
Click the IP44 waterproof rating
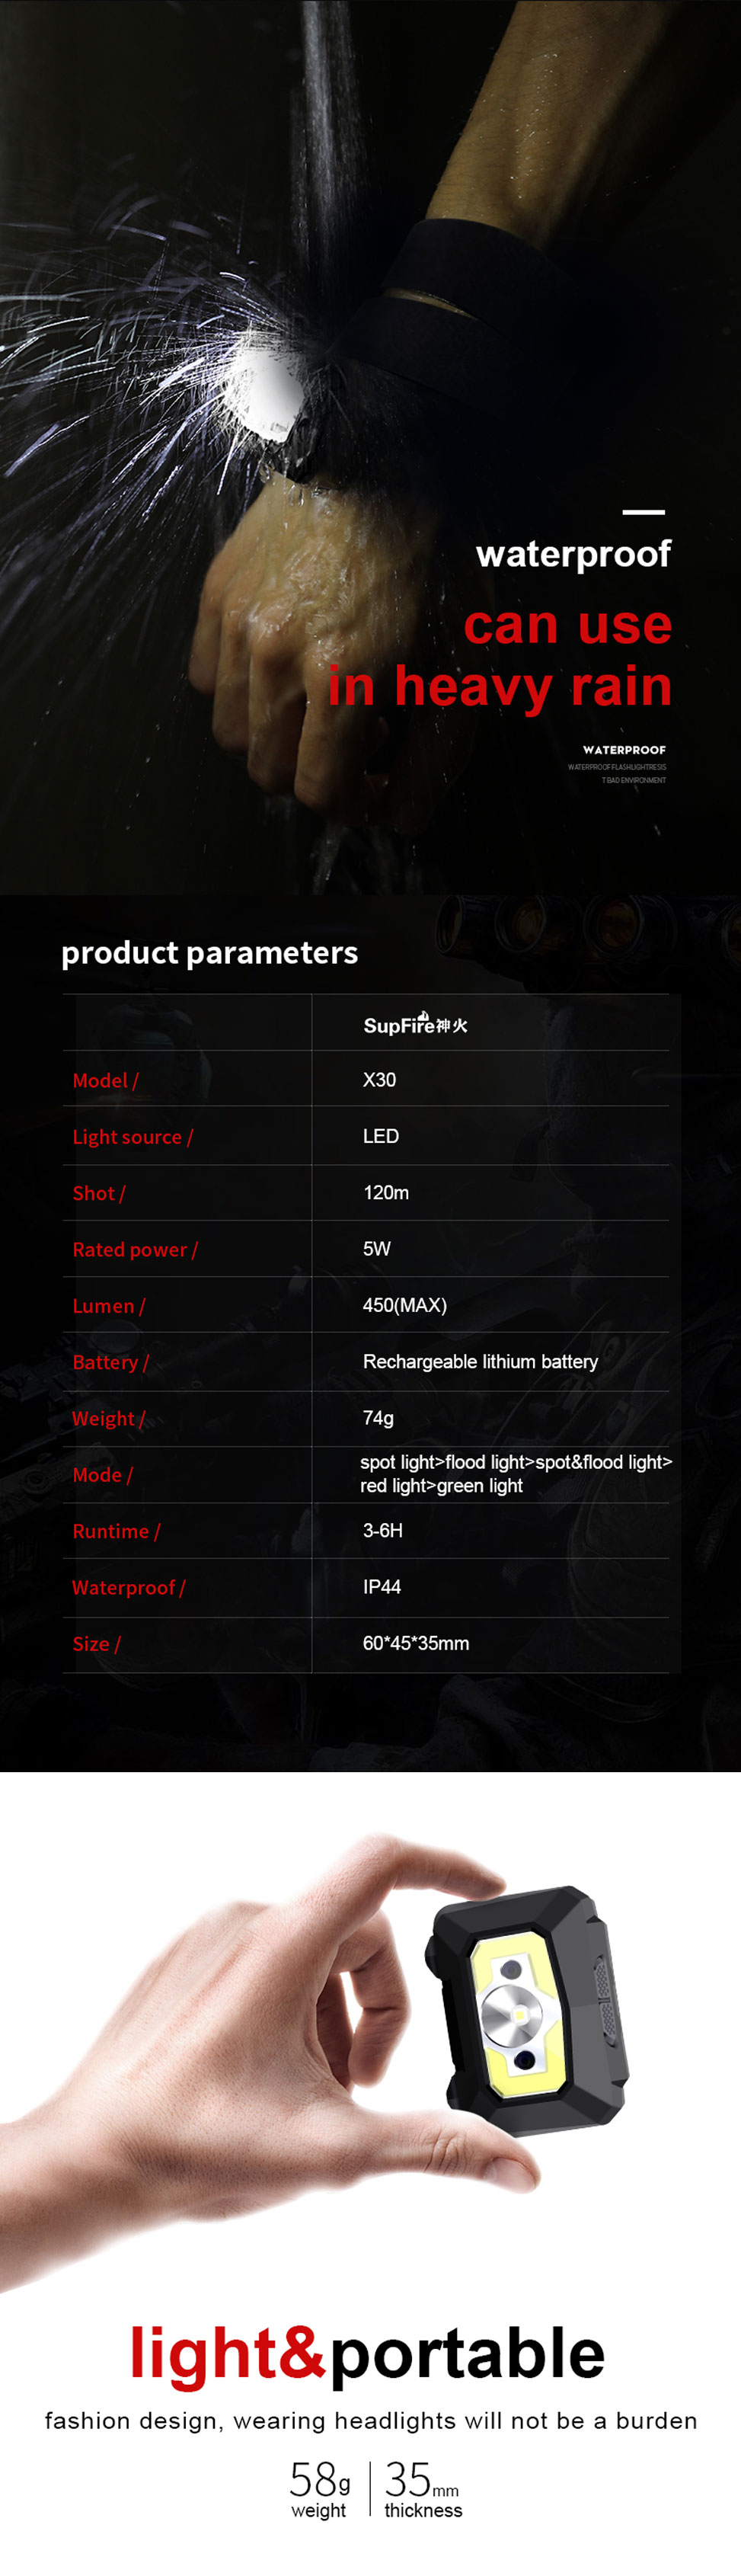[x=381, y=1587]
